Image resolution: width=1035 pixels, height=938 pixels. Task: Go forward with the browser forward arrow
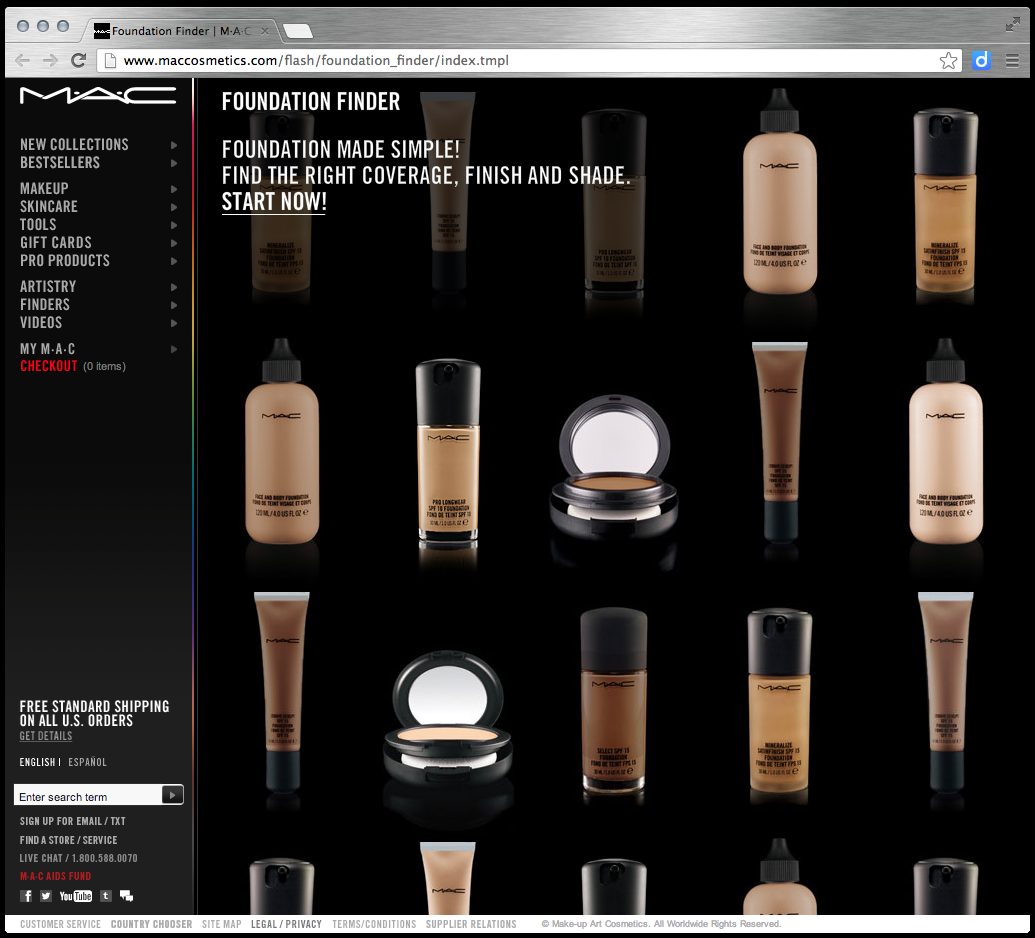[x=50, y=60]
